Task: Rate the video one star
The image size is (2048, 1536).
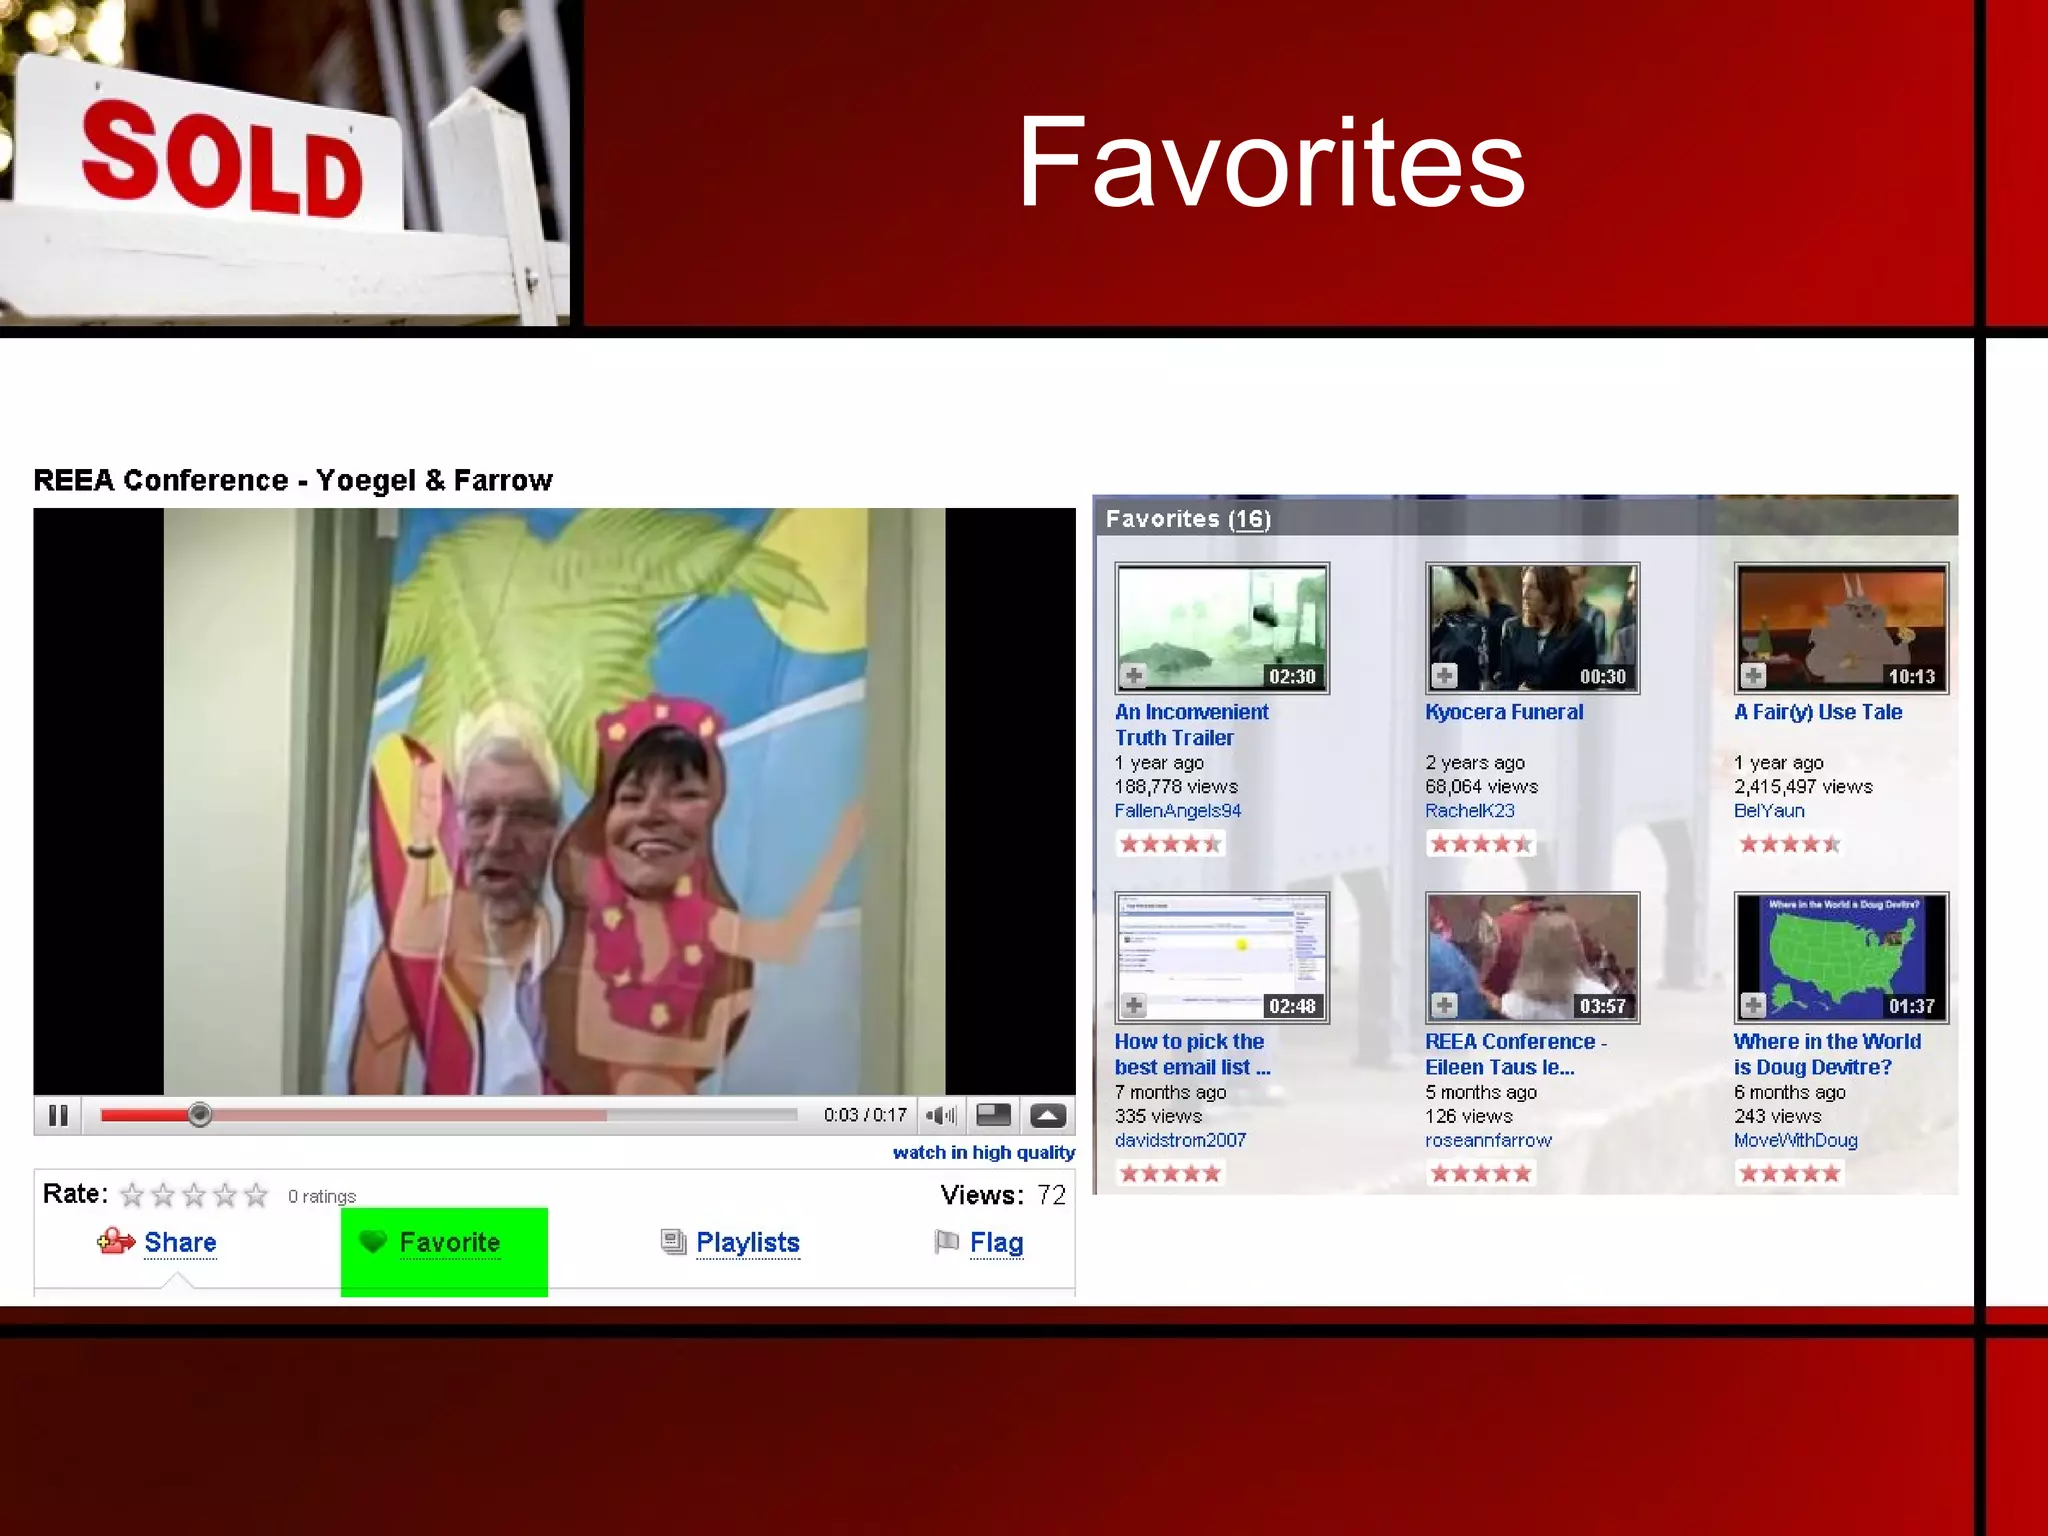Action: 132,1195
